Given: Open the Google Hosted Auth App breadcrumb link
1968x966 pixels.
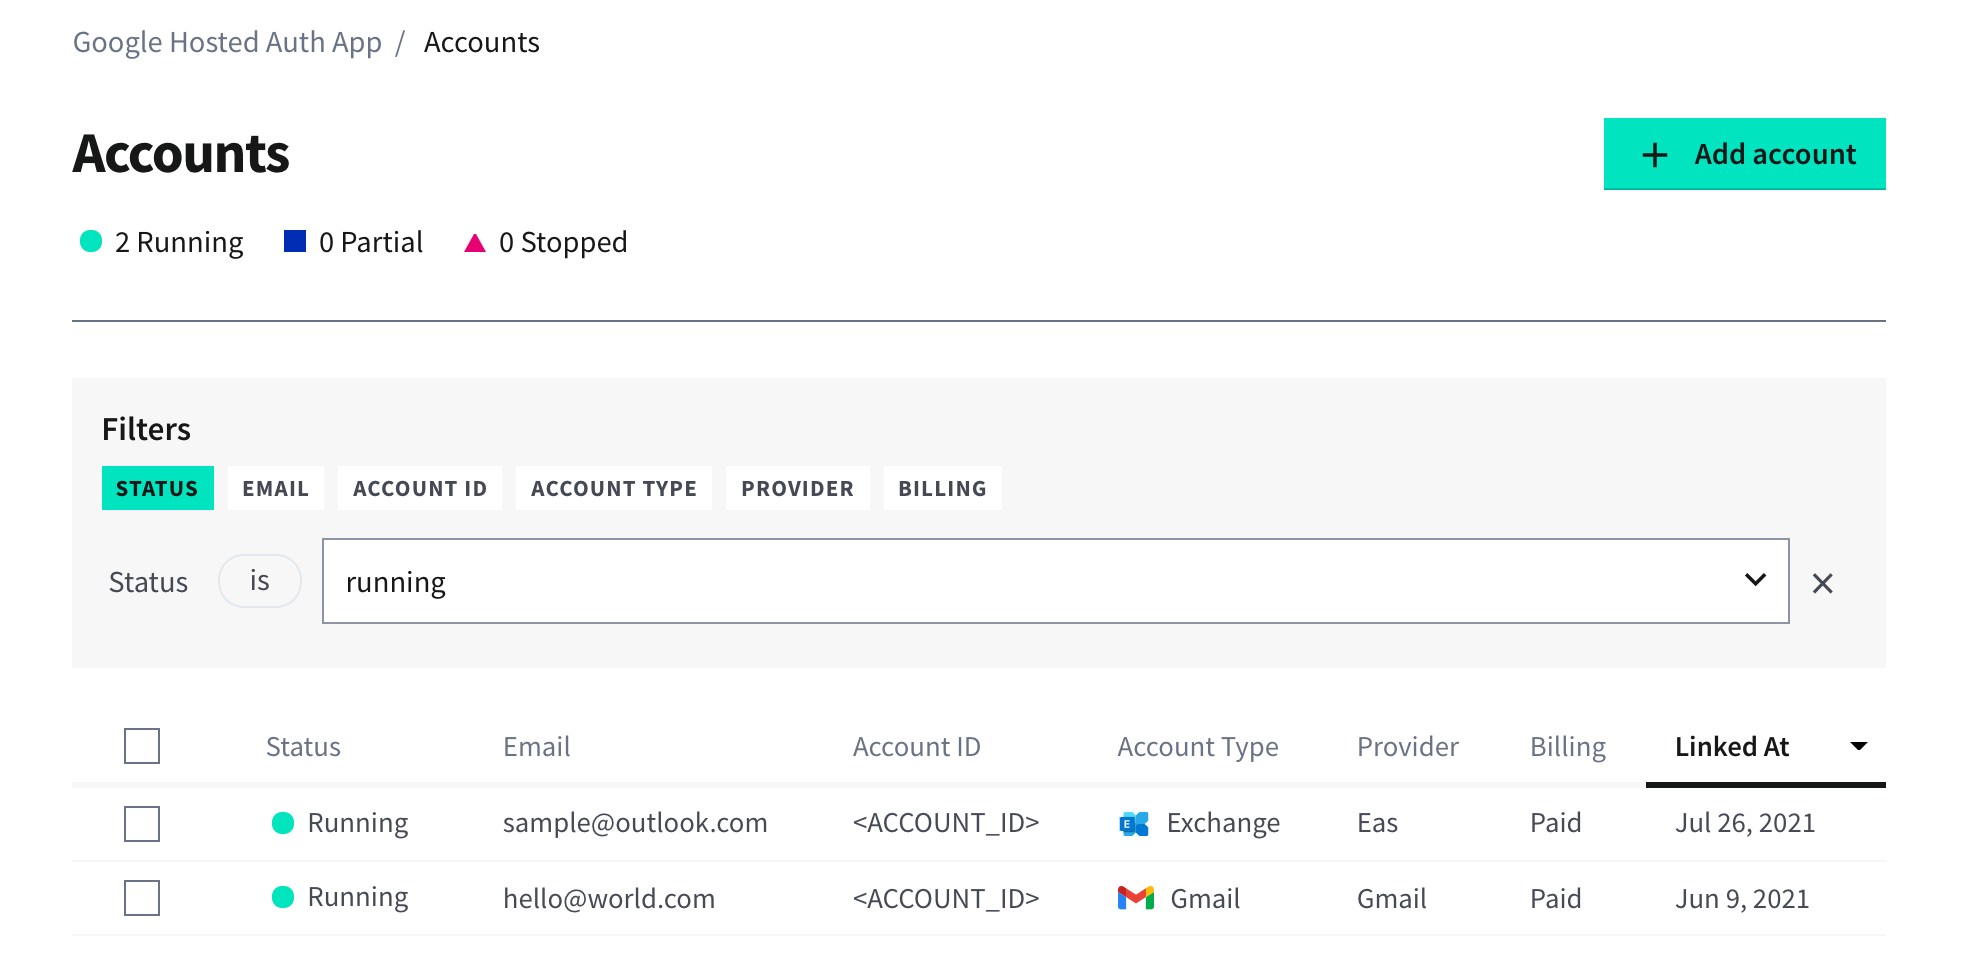Looking at the screenshot, I should [x=227, y=42].
